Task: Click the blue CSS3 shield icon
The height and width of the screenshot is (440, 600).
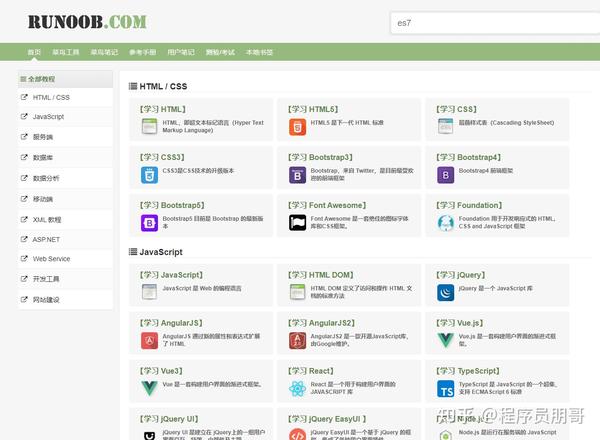Action: pyautogui.click(x=149, y=175)
